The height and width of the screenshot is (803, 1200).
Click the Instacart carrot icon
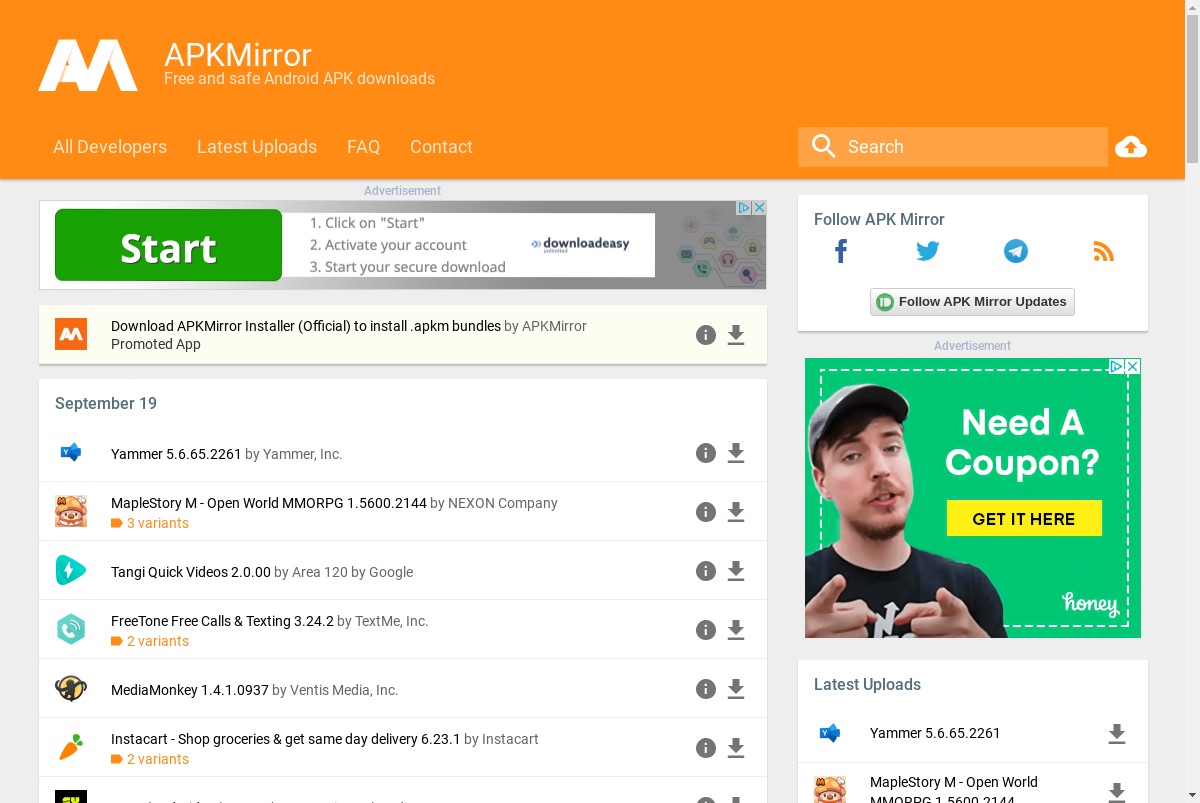click(x=71, y=747)
